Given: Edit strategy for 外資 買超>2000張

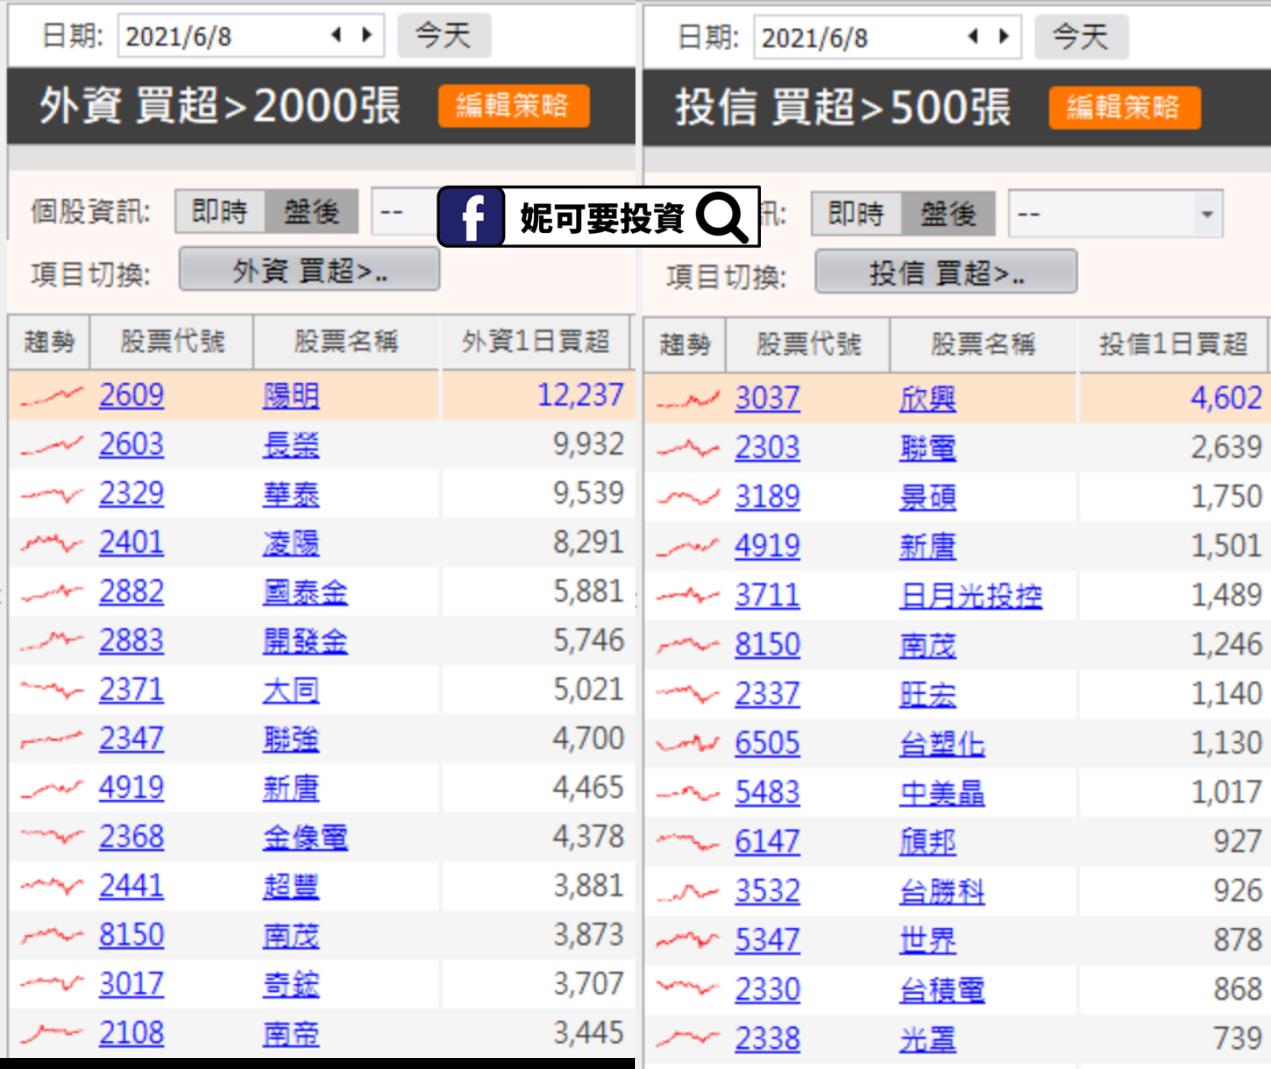Looking at the screenshot, I should point(513,105).
